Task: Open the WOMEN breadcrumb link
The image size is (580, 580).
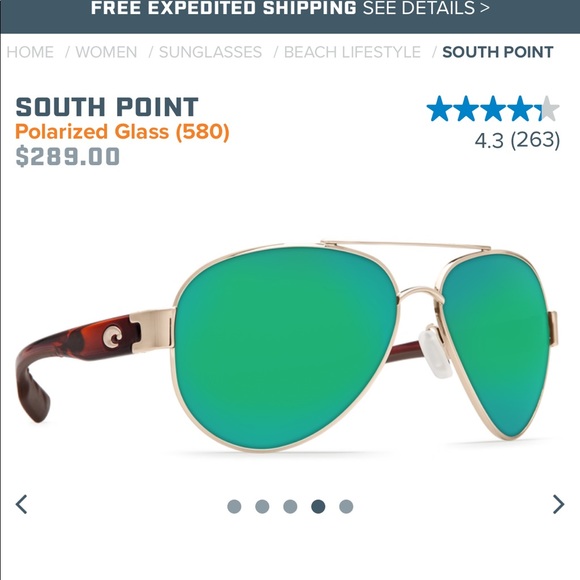Action: pyautogui.click(x=107, y=52)
